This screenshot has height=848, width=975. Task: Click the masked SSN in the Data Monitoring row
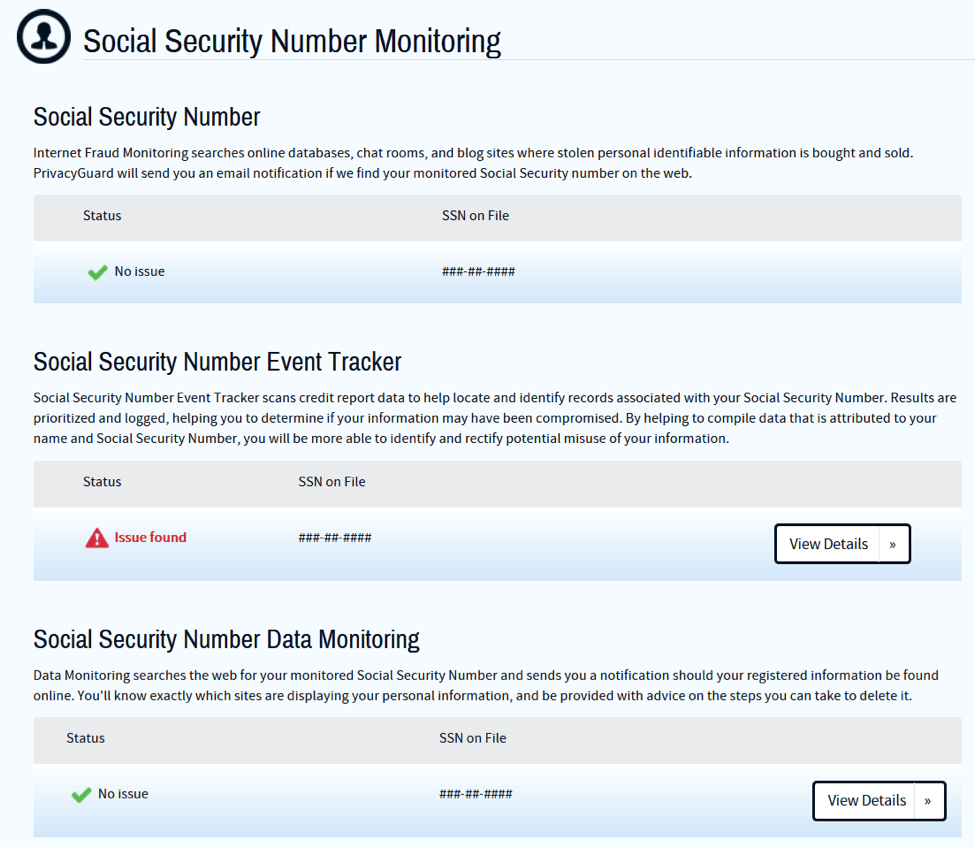(x=476, y=794)
